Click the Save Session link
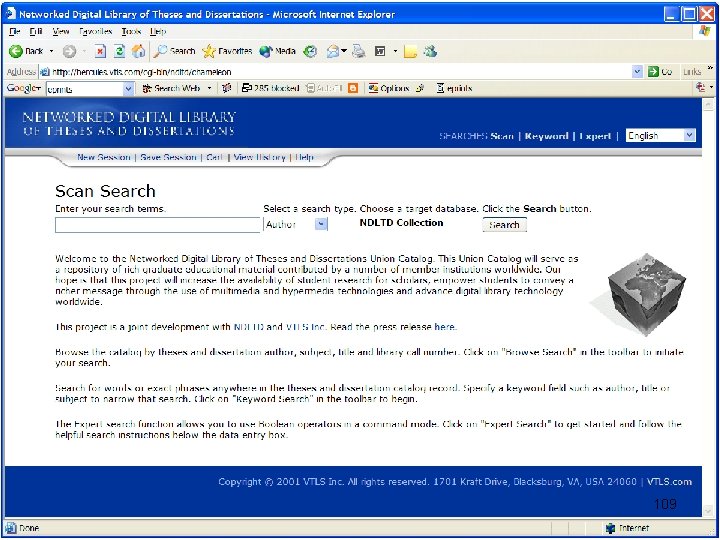720x540 pixels. coord(168,157)
